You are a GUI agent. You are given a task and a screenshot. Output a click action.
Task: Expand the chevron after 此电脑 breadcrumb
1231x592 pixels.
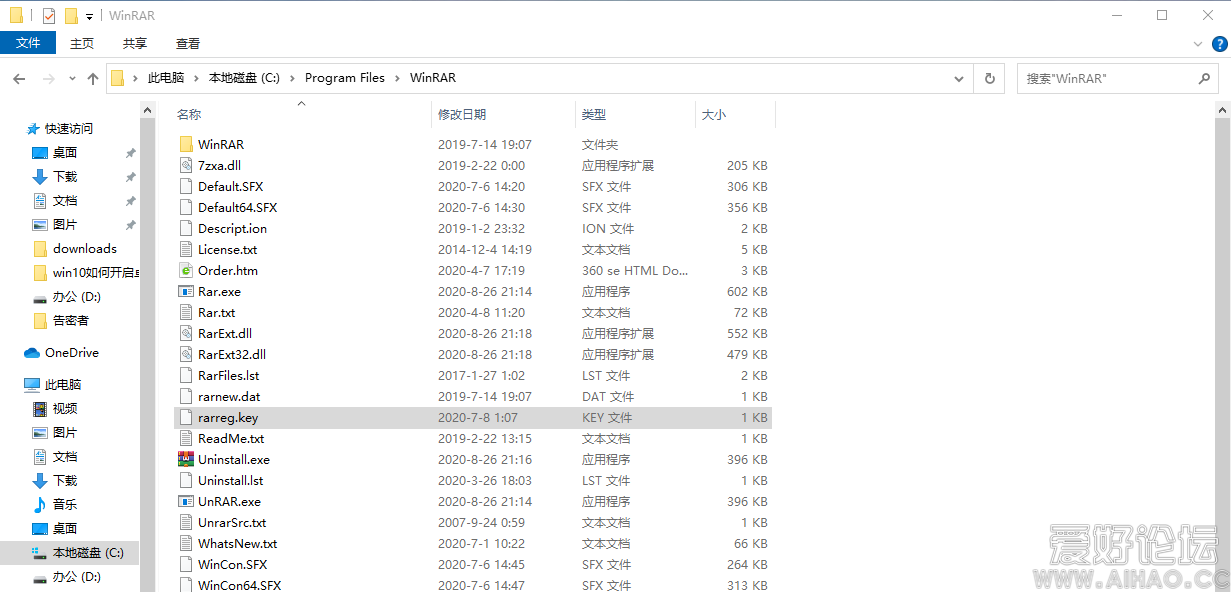click(x=196, y=78)
